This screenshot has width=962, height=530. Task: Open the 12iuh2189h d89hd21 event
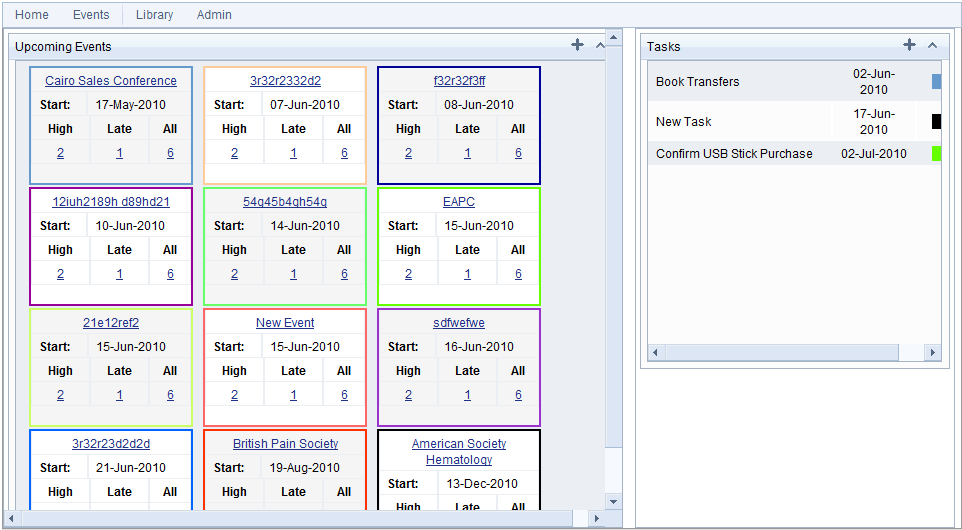point(111,202)
